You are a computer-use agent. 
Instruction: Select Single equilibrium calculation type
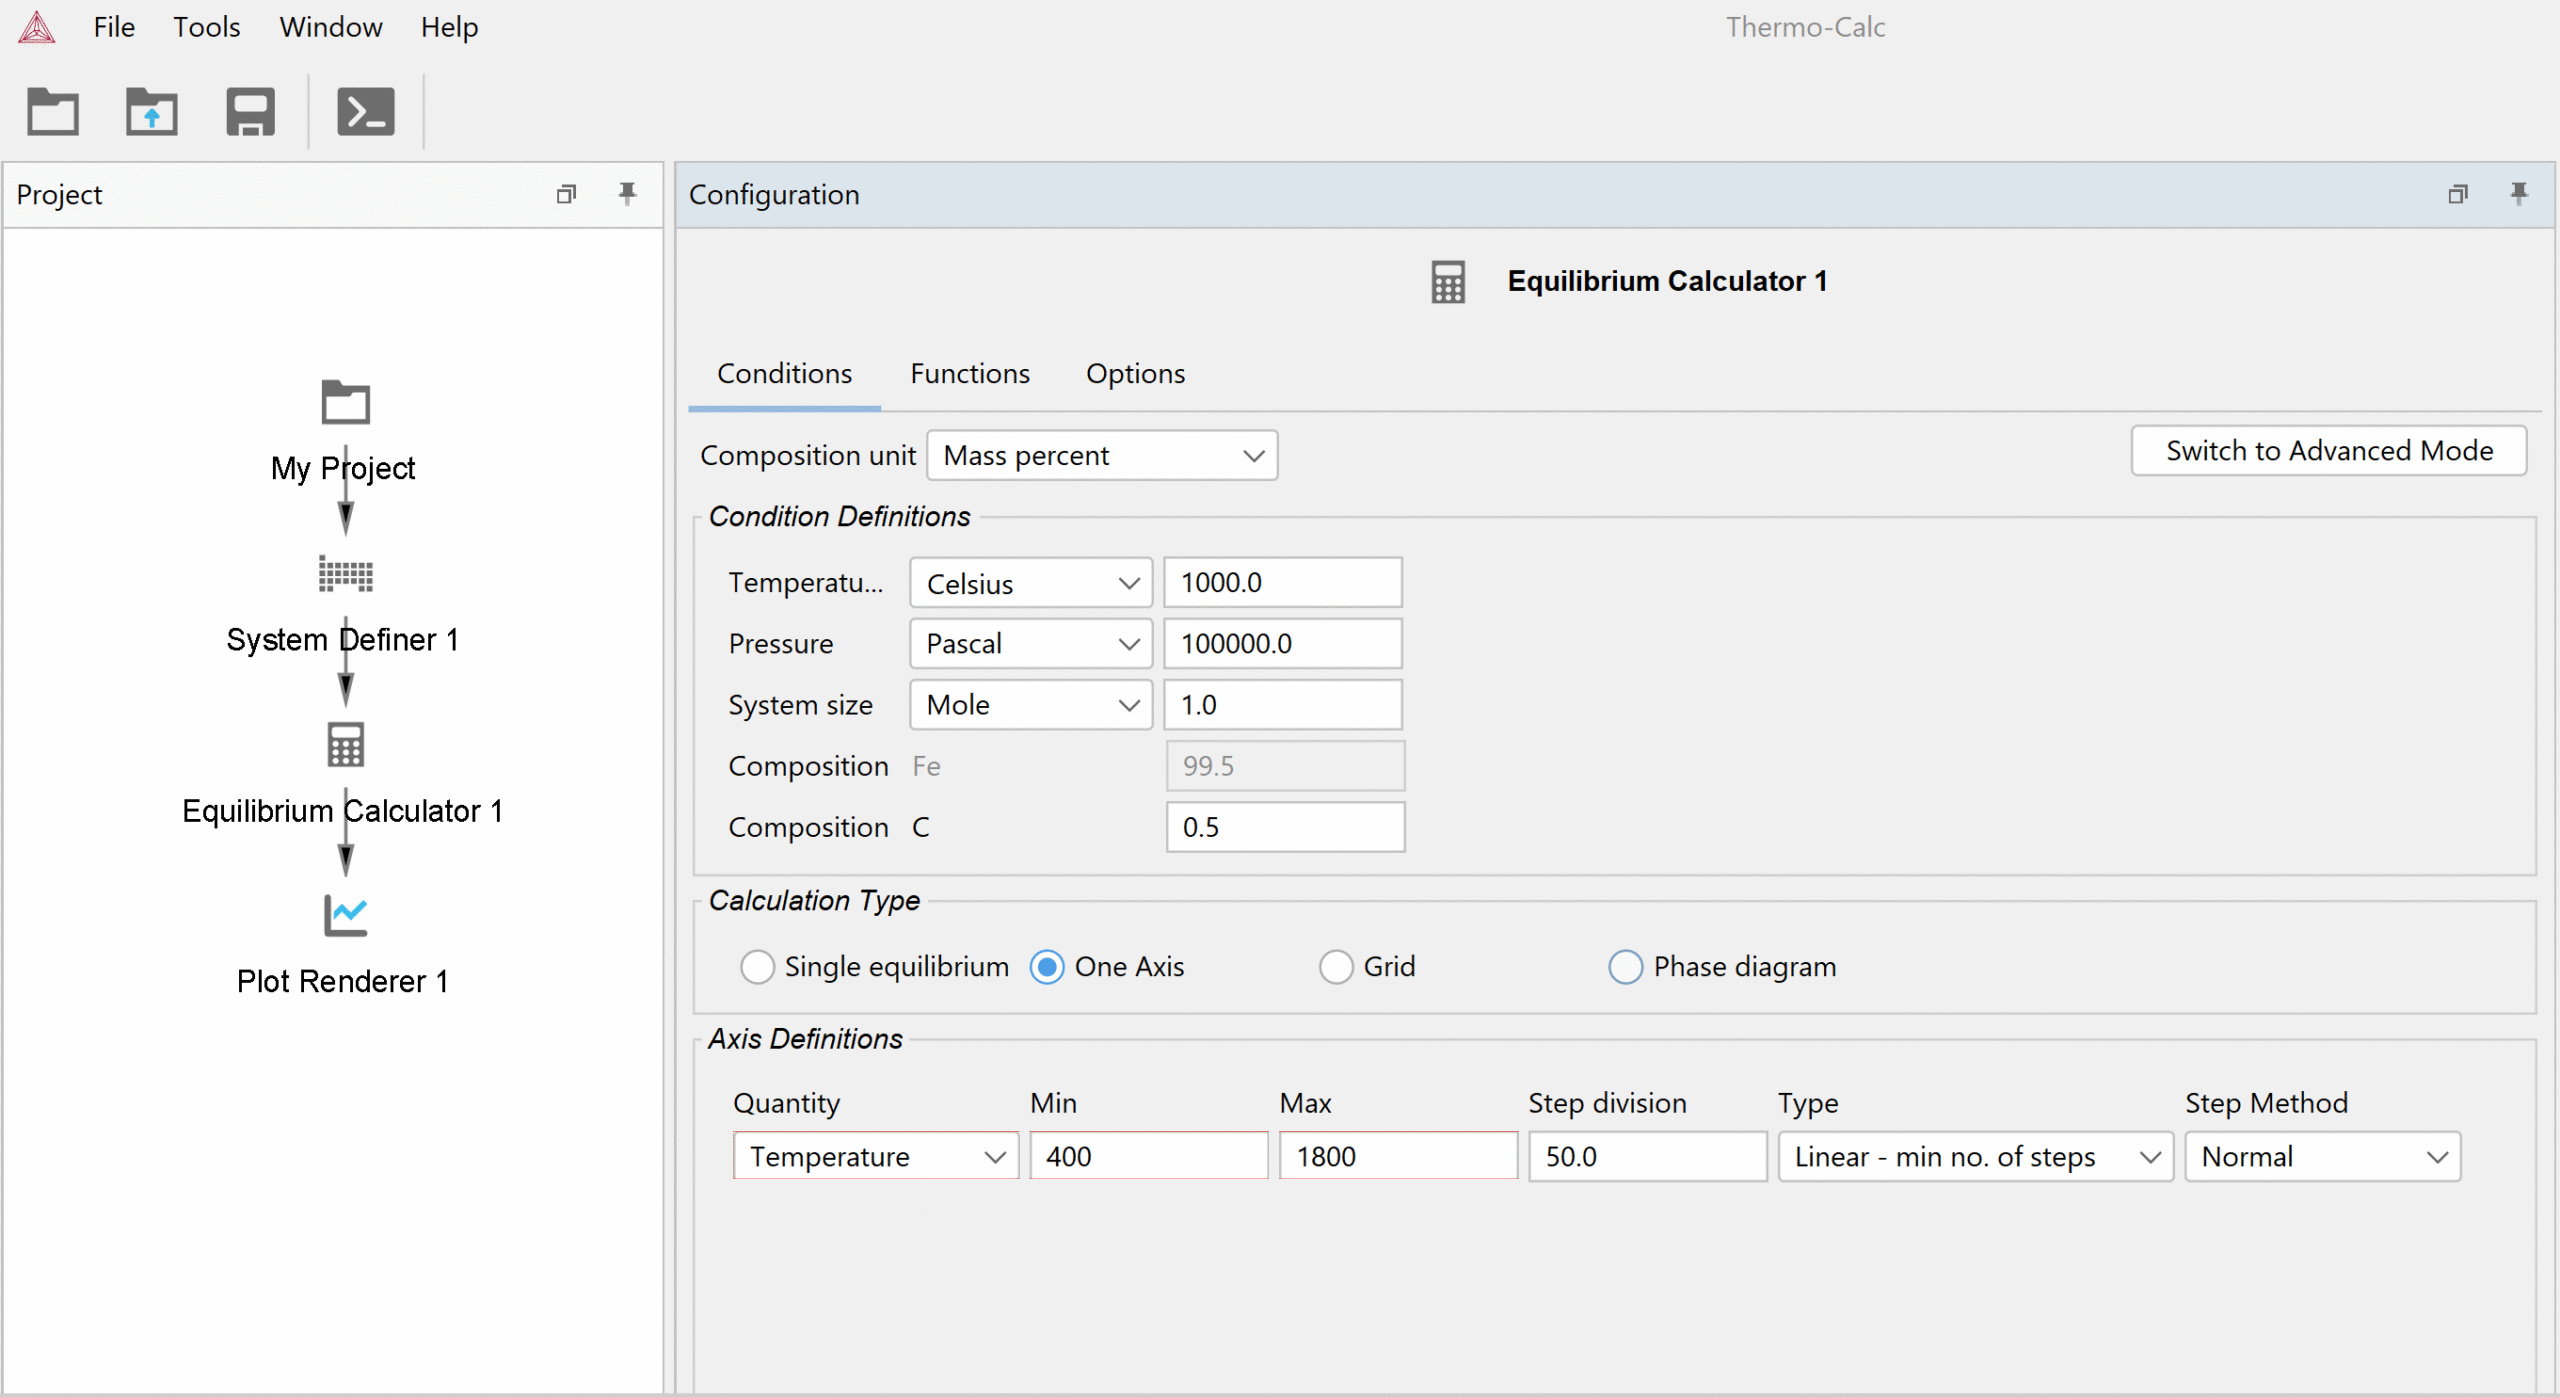757,967
